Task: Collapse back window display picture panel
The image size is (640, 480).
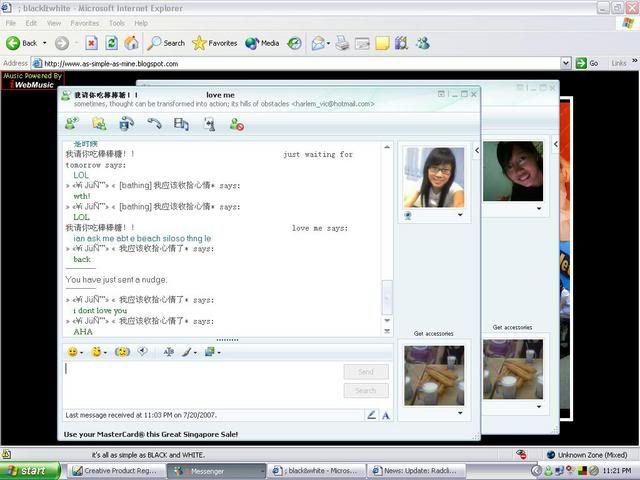Action: (556, 144)
